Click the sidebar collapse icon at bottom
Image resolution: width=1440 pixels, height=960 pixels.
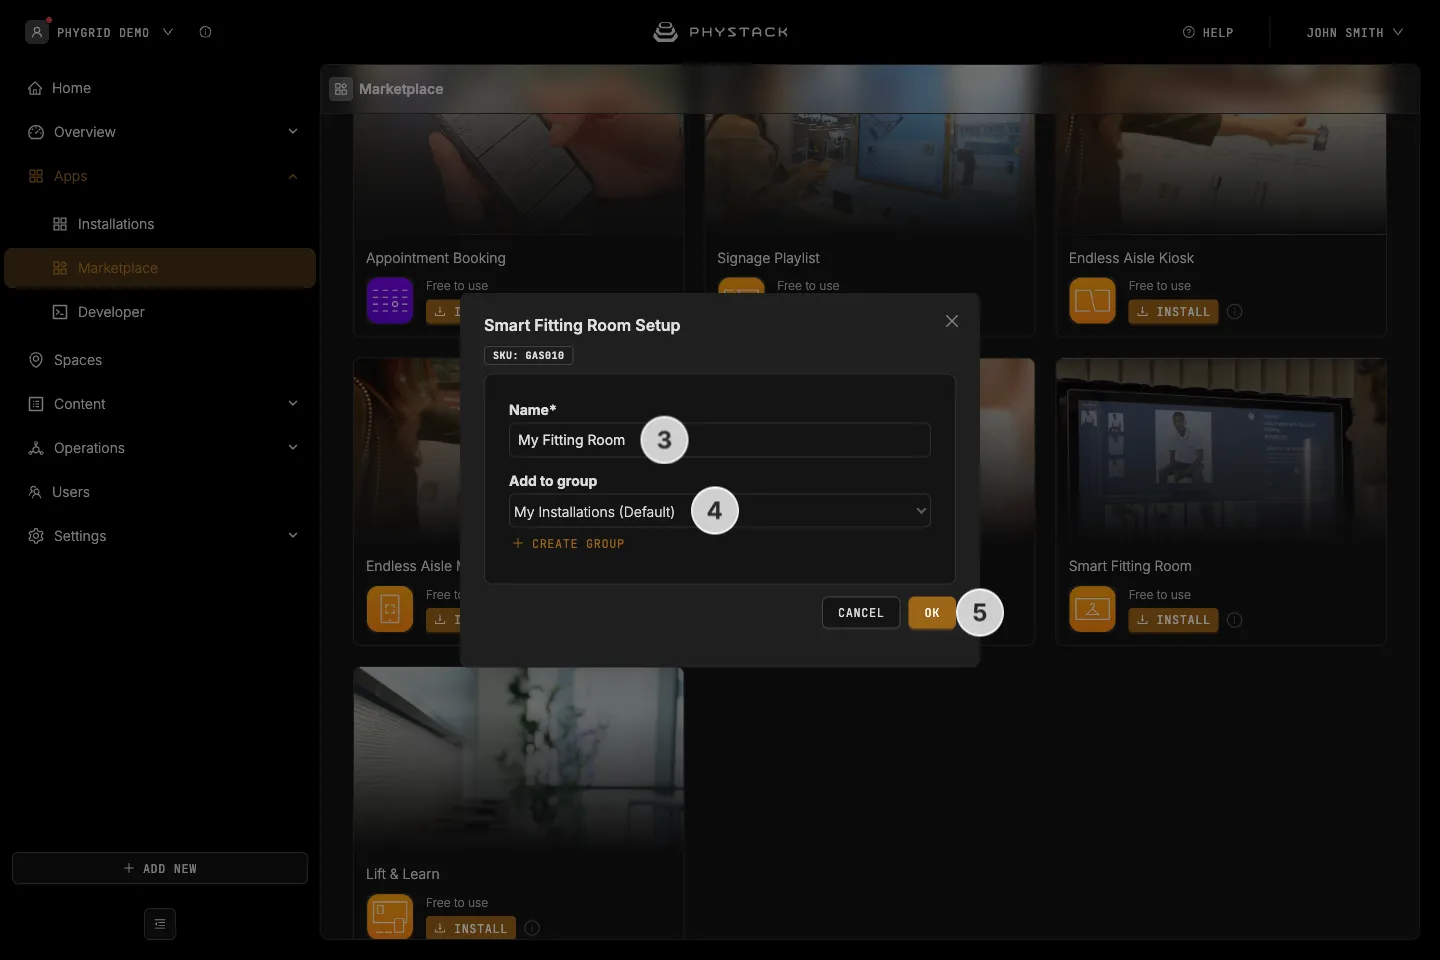(160, 924)
